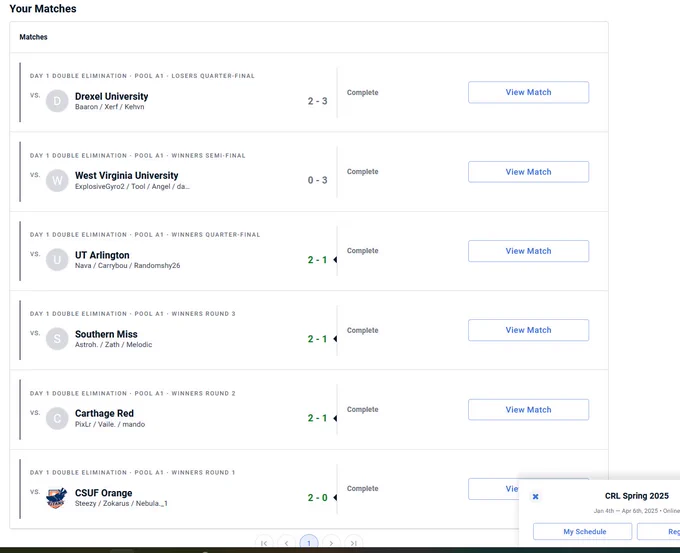The height and width of the screenshot is (553, 680).
Task: Click the Southern Miss team avatar
Action: [57, 339]
